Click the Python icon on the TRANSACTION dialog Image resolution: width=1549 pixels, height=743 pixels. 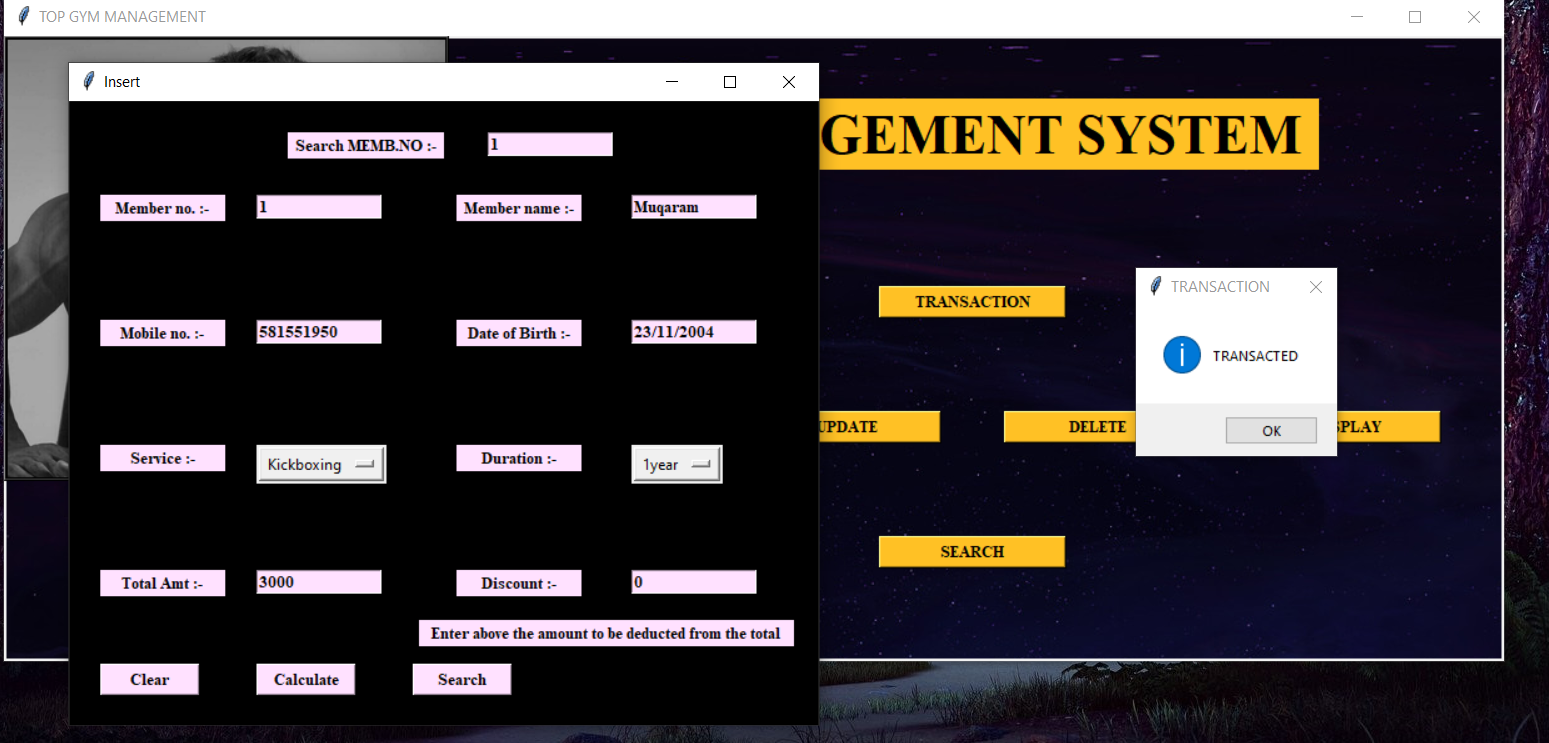1155,286
